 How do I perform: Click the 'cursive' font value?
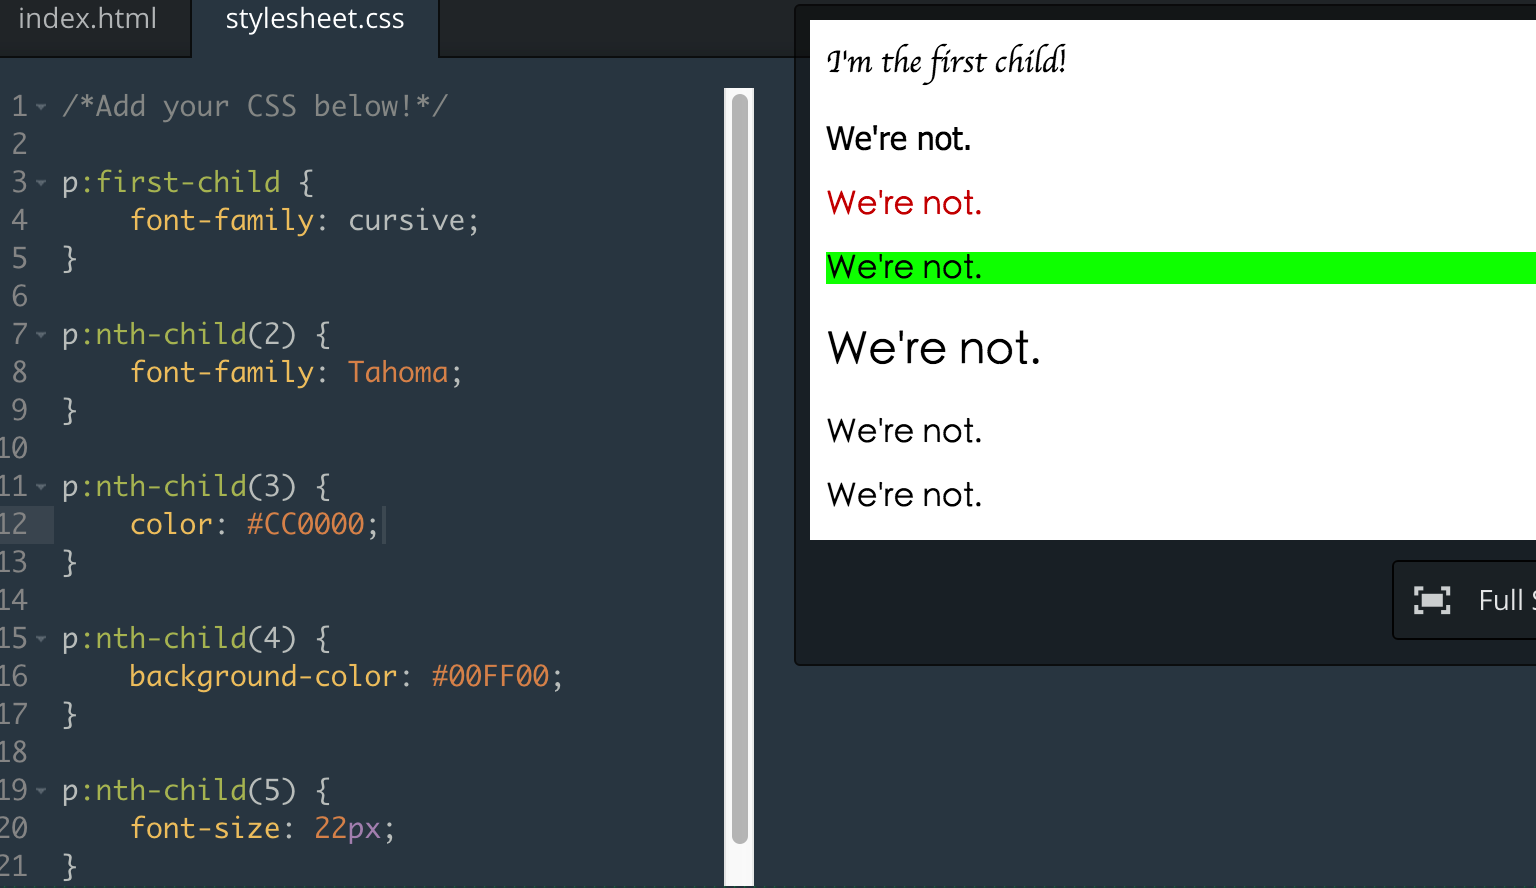point(406,220)
